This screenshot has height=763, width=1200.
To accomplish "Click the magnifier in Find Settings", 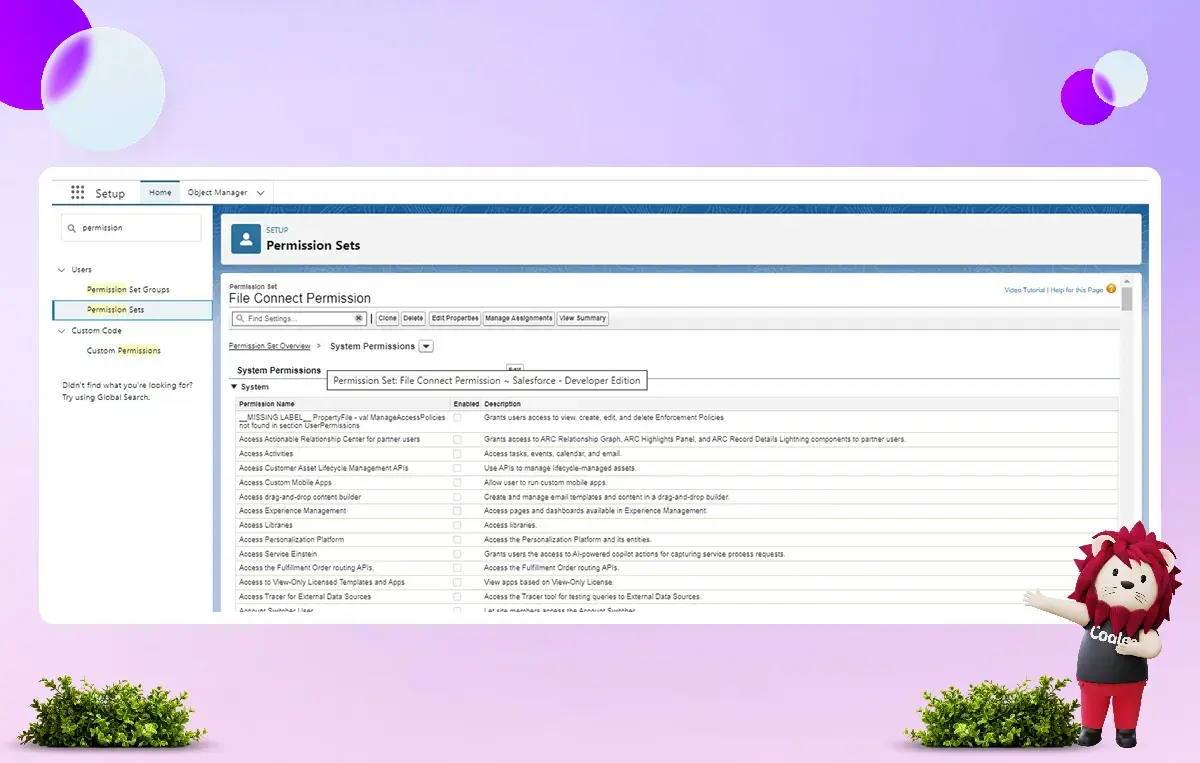I will tap(240, 318).
